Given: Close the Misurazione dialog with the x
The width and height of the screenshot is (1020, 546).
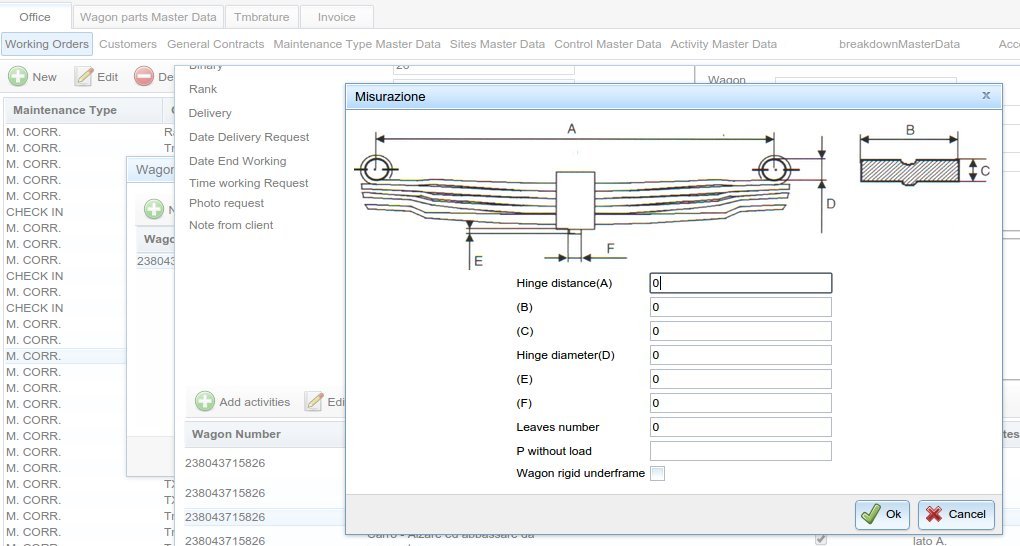Looking at the screenshot, I should pyautogui.click(x=986, y=96).
